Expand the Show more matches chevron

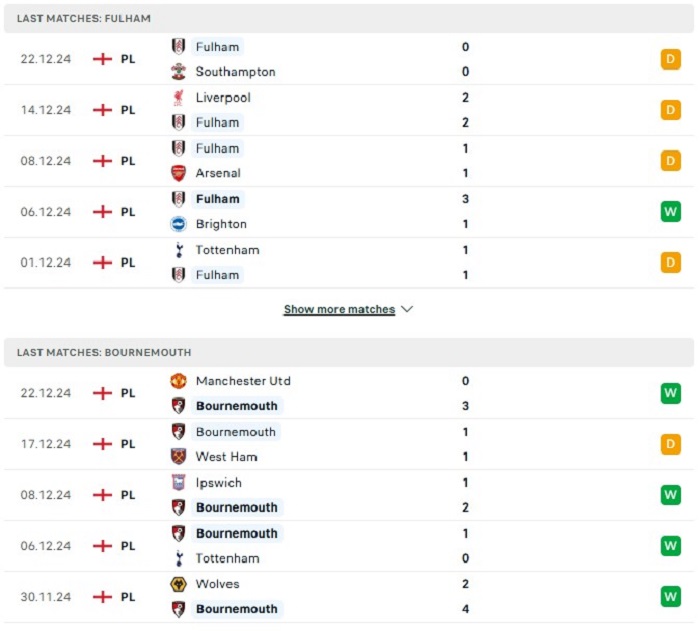407,309
